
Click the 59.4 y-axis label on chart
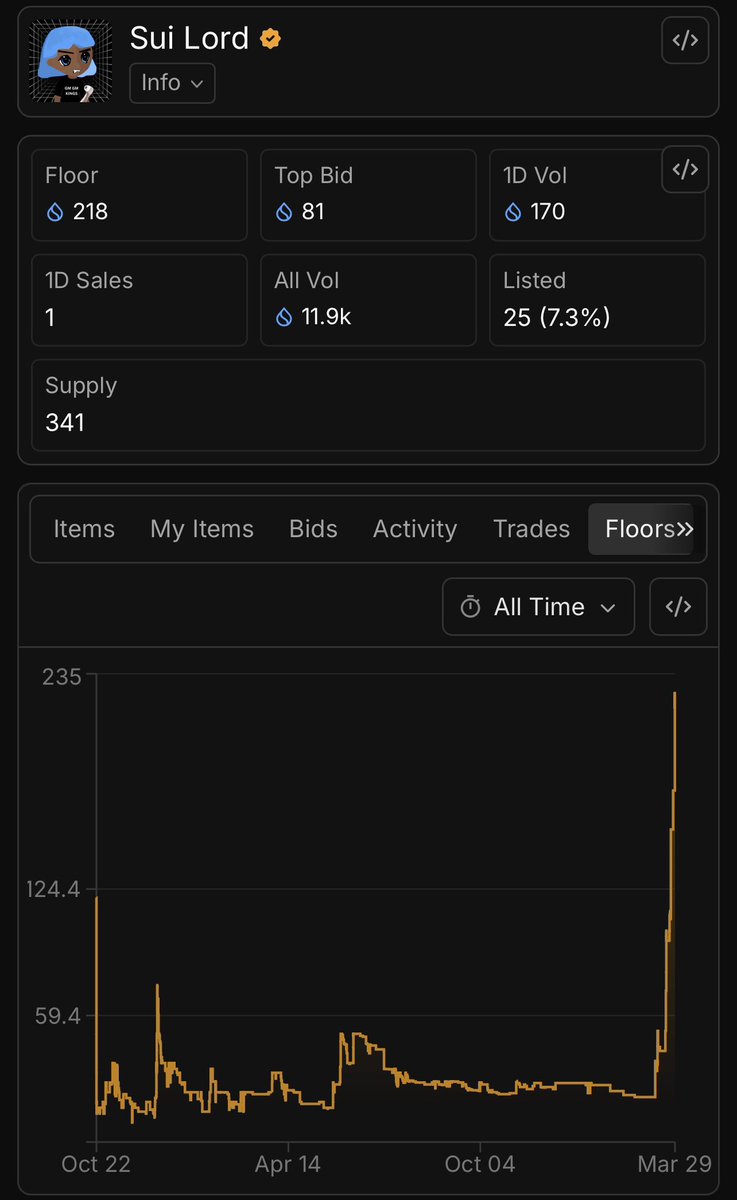click(59, 1016)
